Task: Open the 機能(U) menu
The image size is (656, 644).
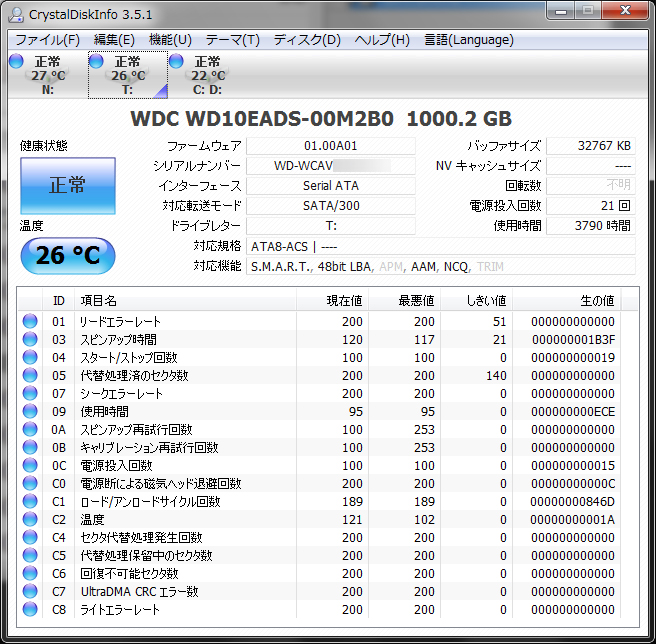Action: (170, 40)
